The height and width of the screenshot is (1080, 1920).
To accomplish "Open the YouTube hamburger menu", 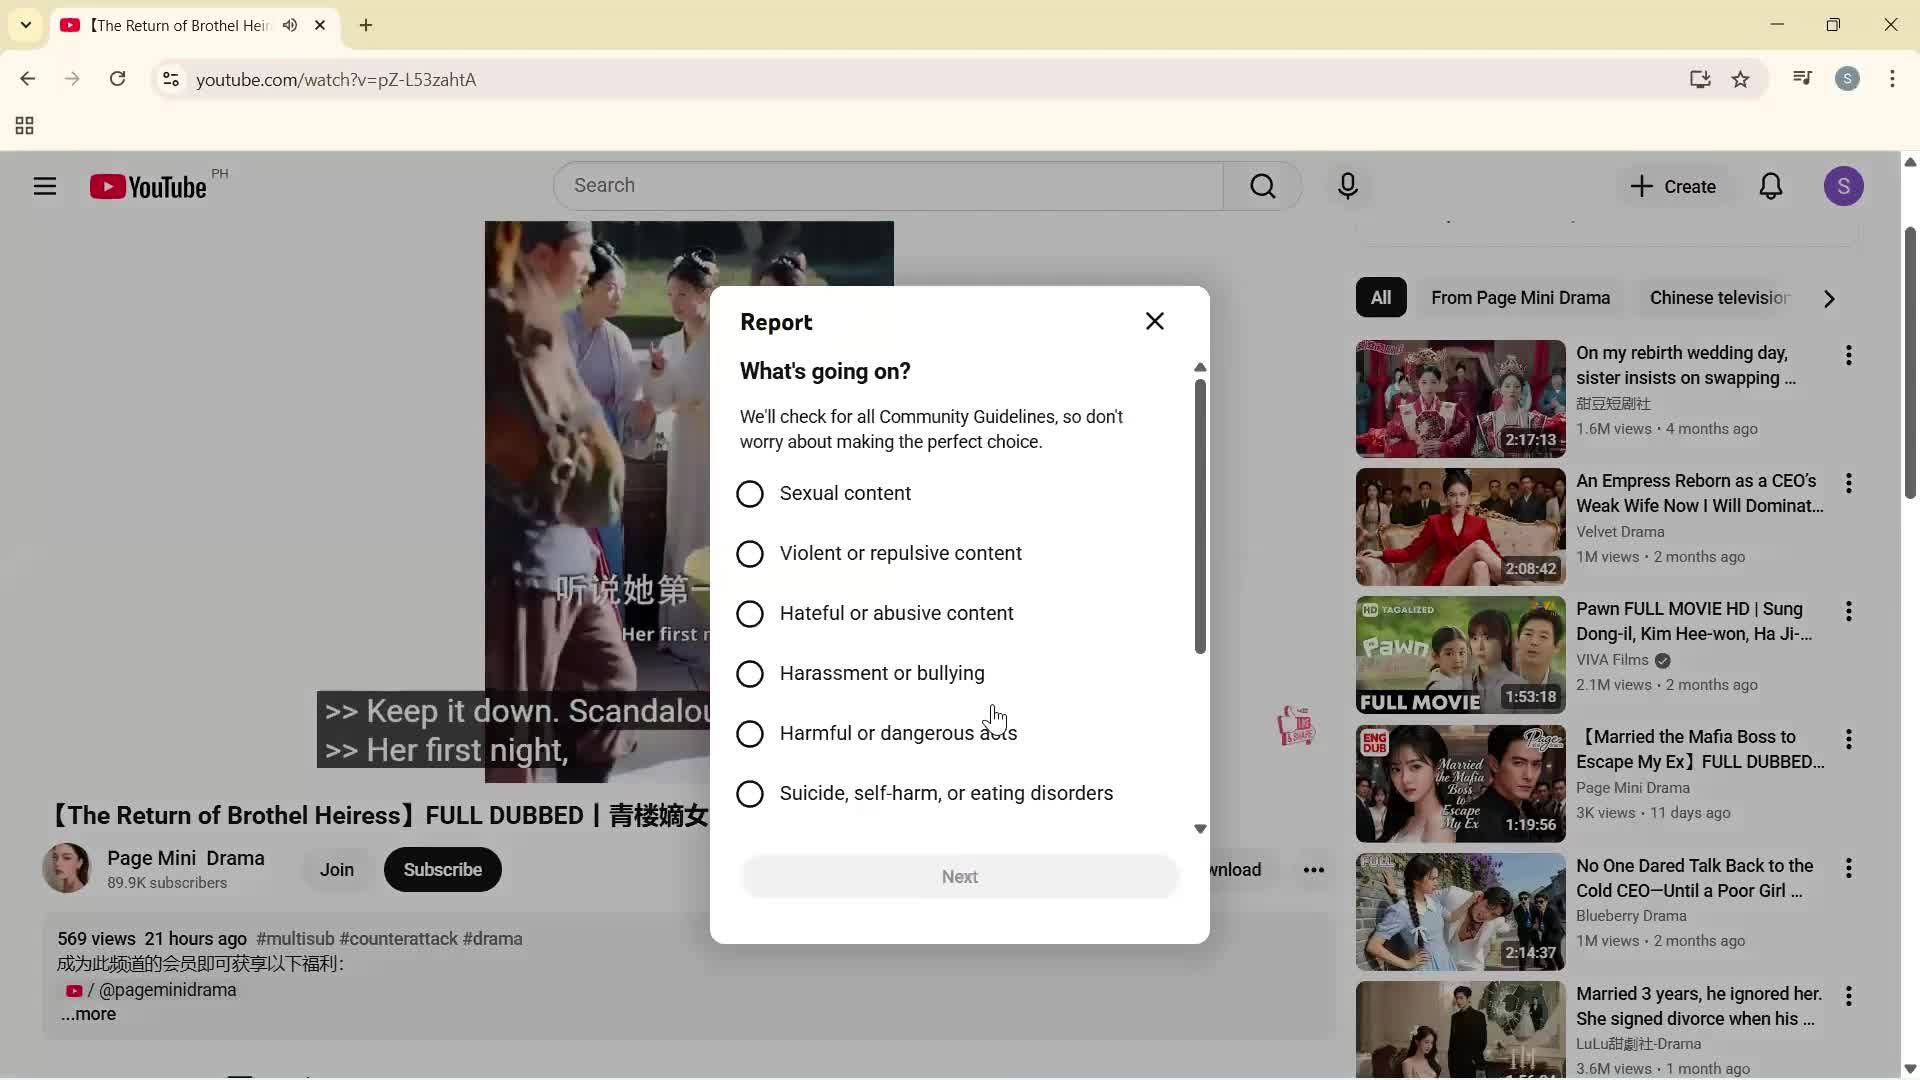I will 45,186.
